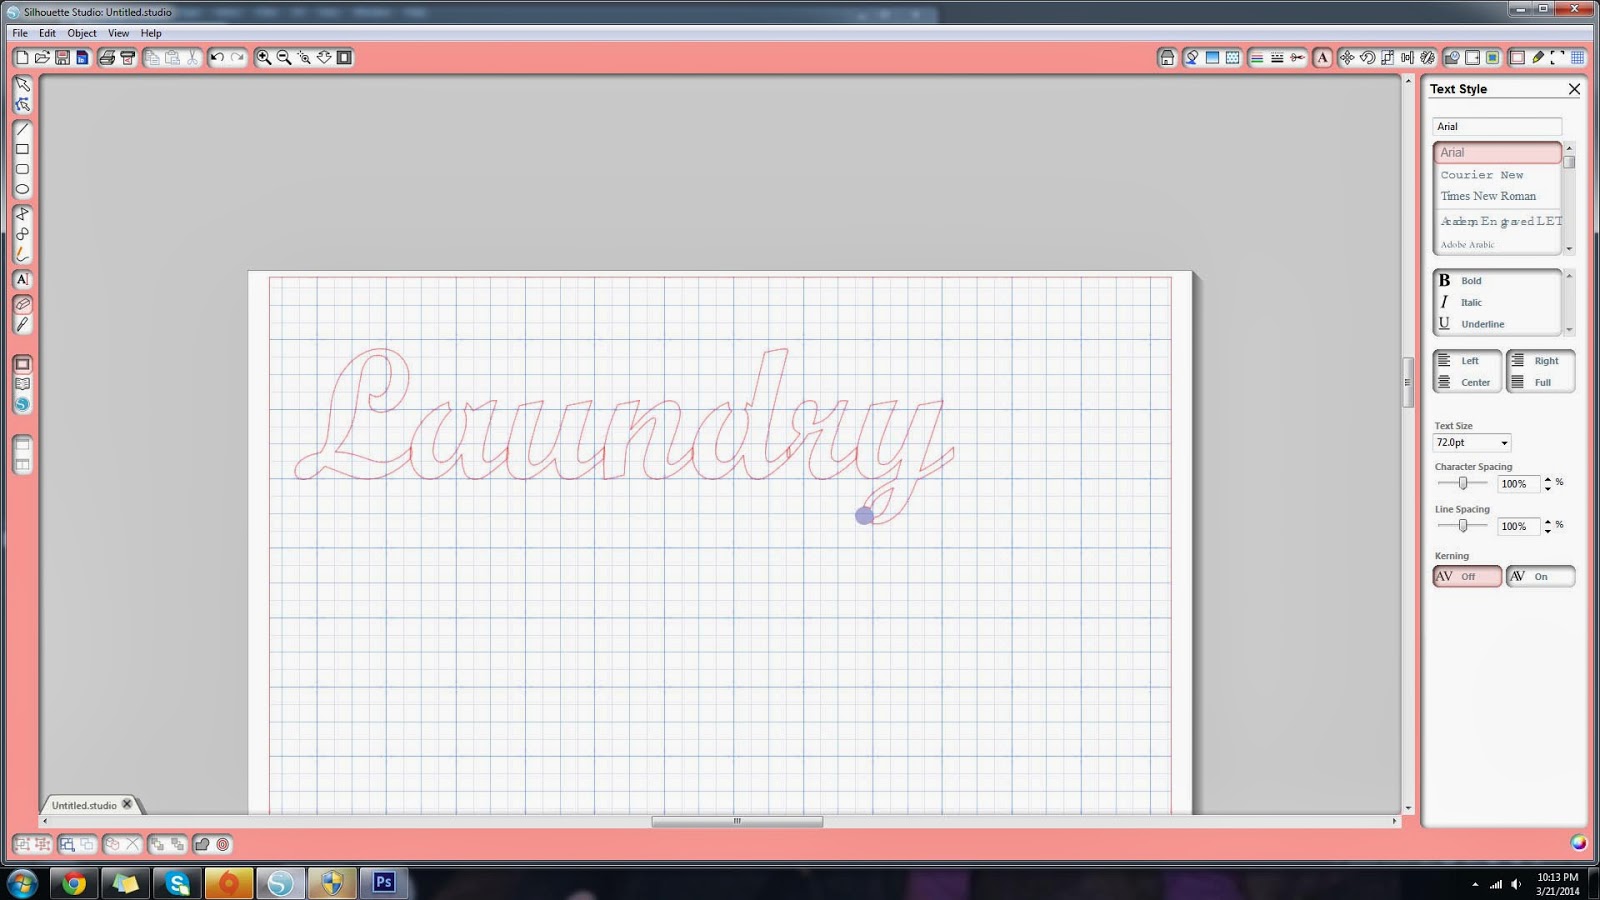Send to Silhouette cutter icon
1600x900 pixels.
tap(127, 58)
